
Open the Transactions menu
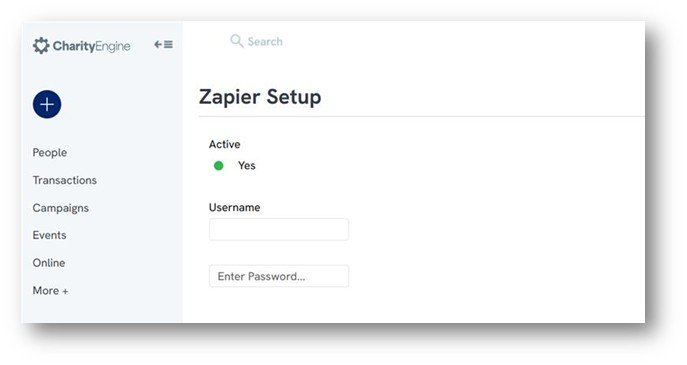click(x=65, y=180)
